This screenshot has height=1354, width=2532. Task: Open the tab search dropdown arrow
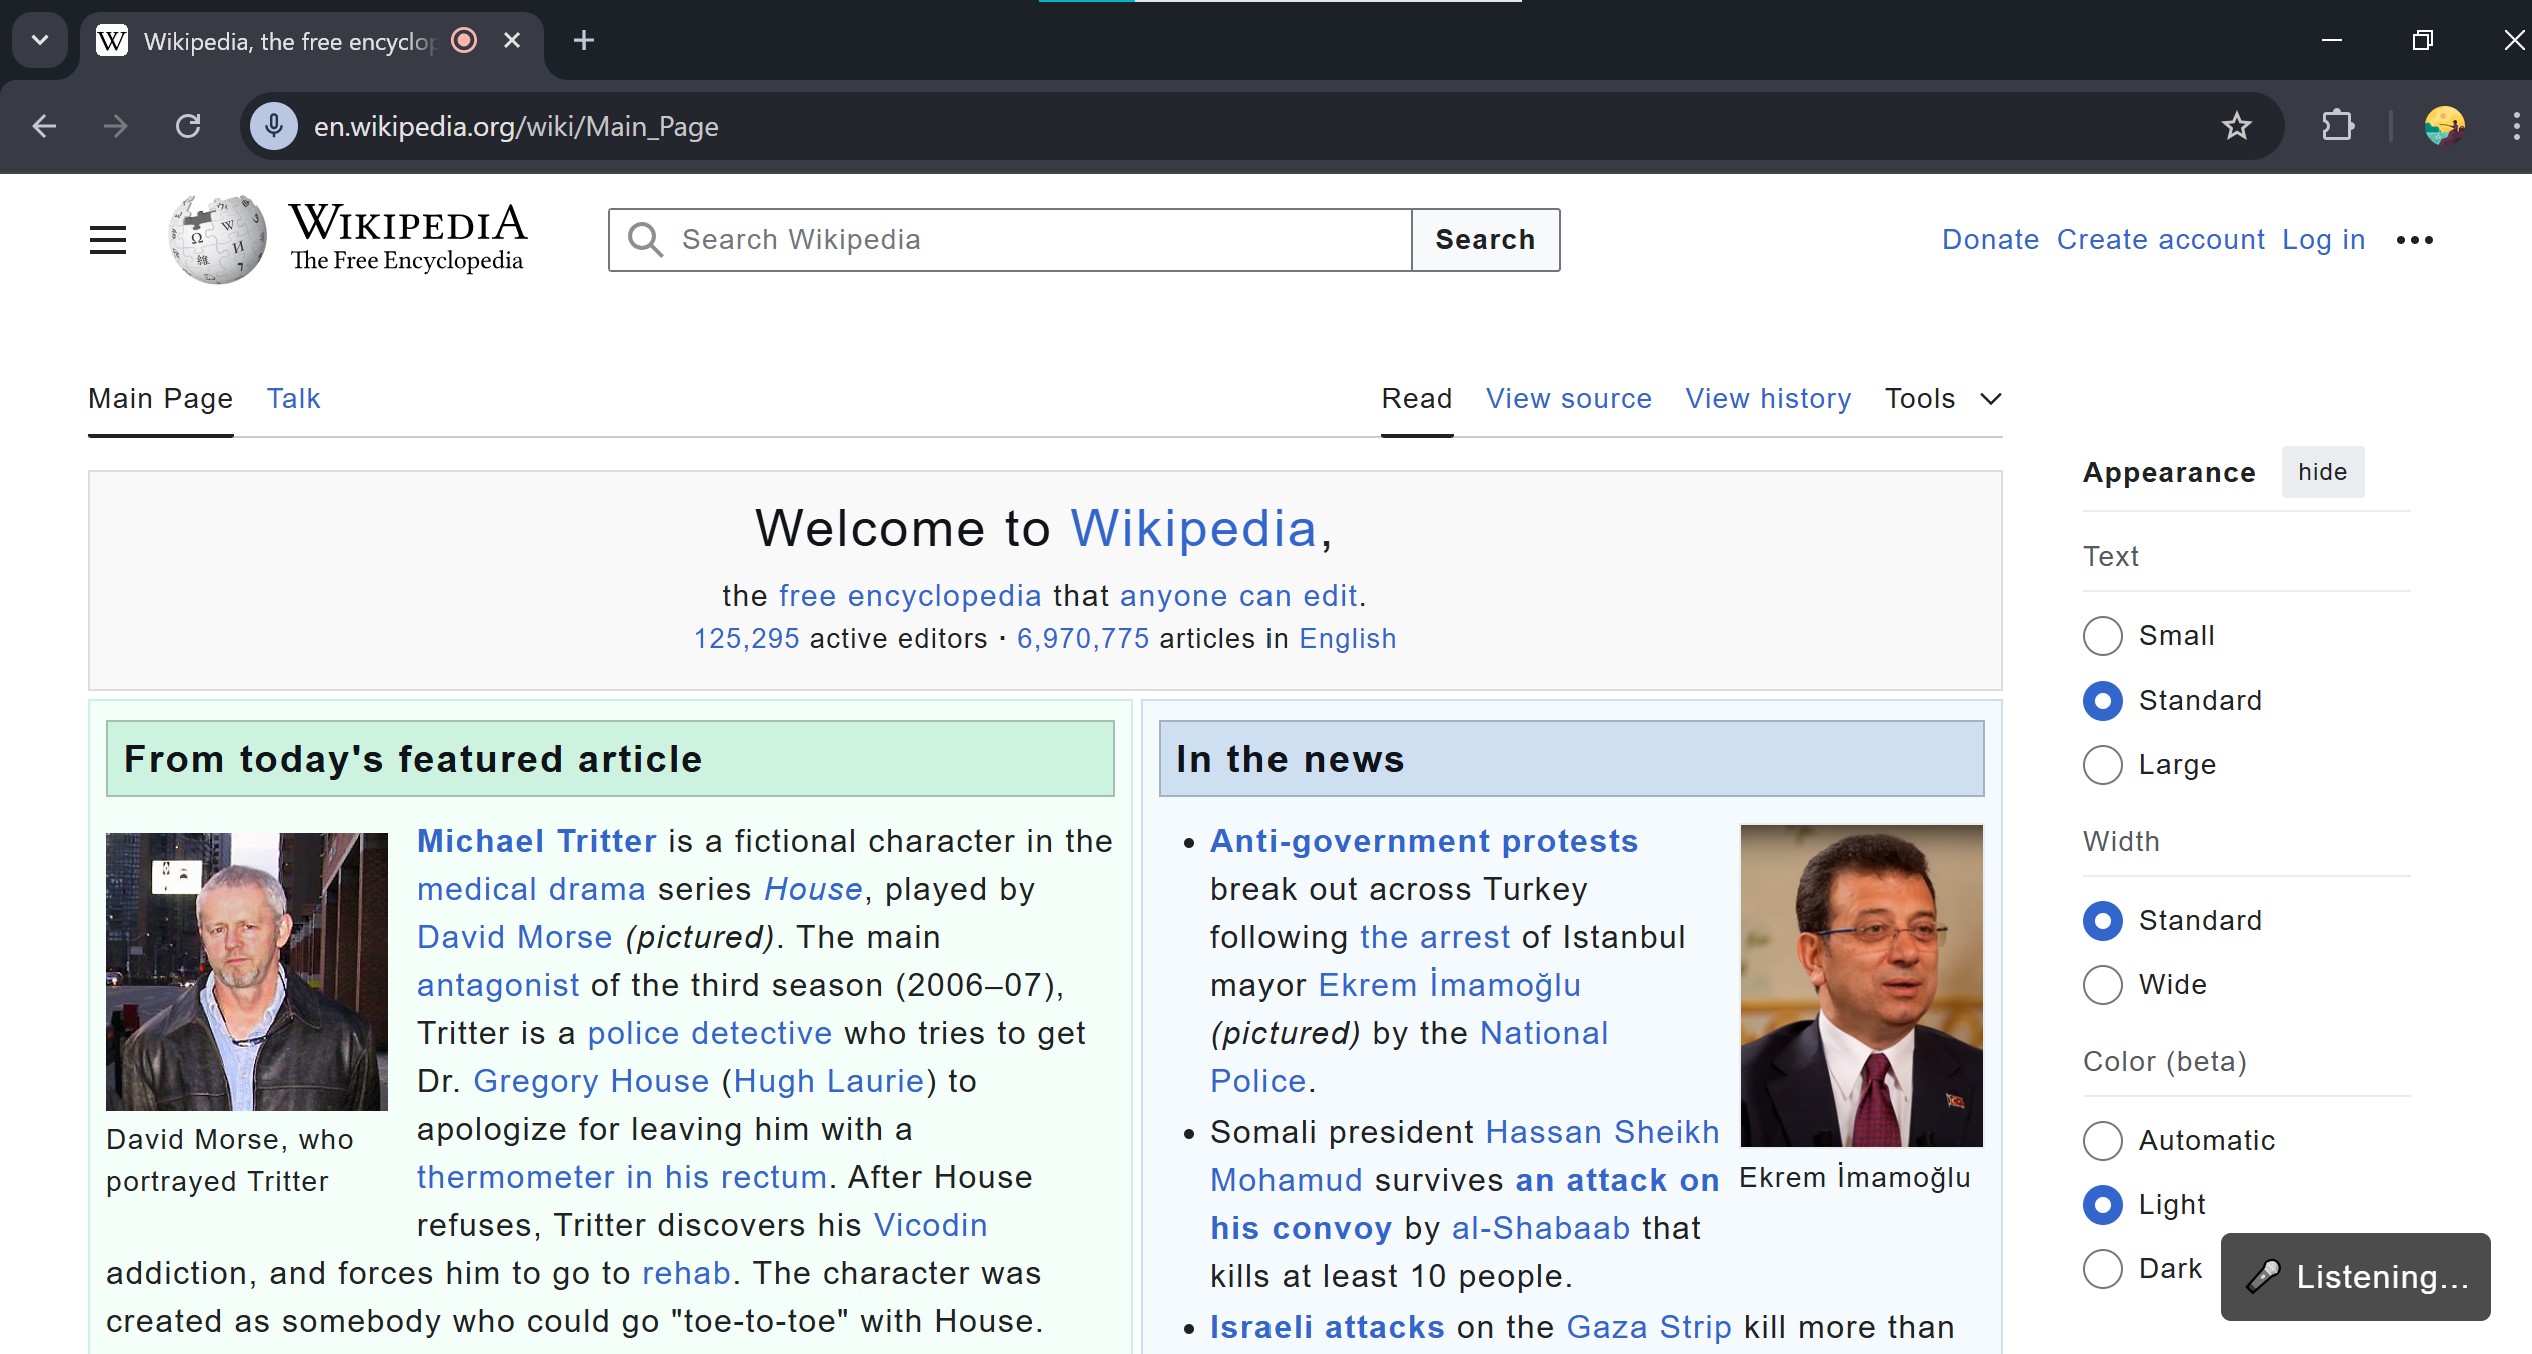click(40, 41)
